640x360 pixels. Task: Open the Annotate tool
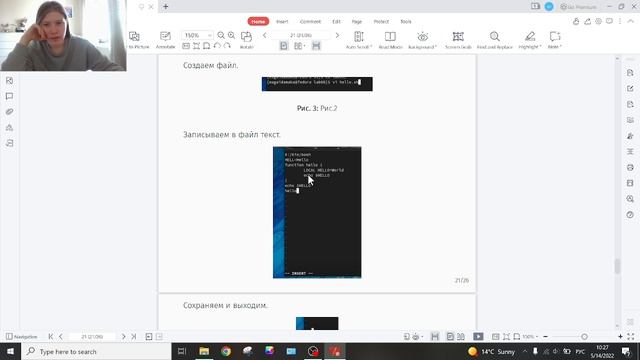pos(165,40)
